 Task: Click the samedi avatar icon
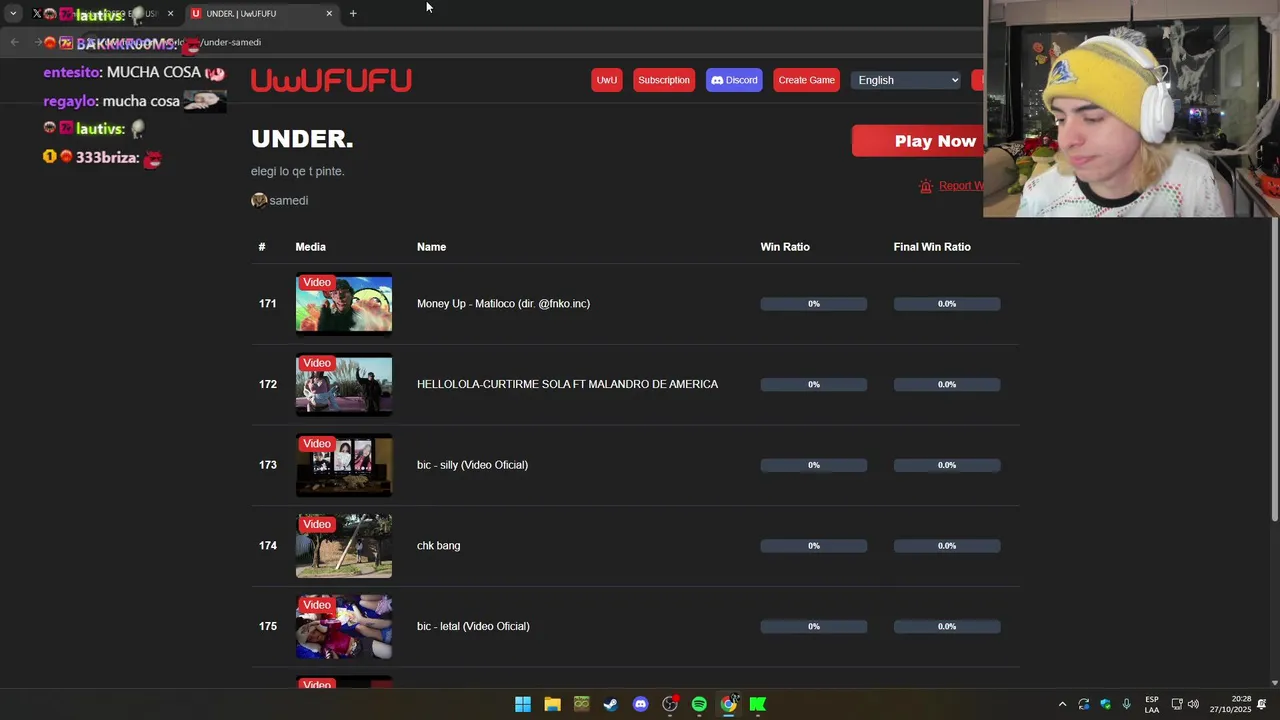click(259, 200)
